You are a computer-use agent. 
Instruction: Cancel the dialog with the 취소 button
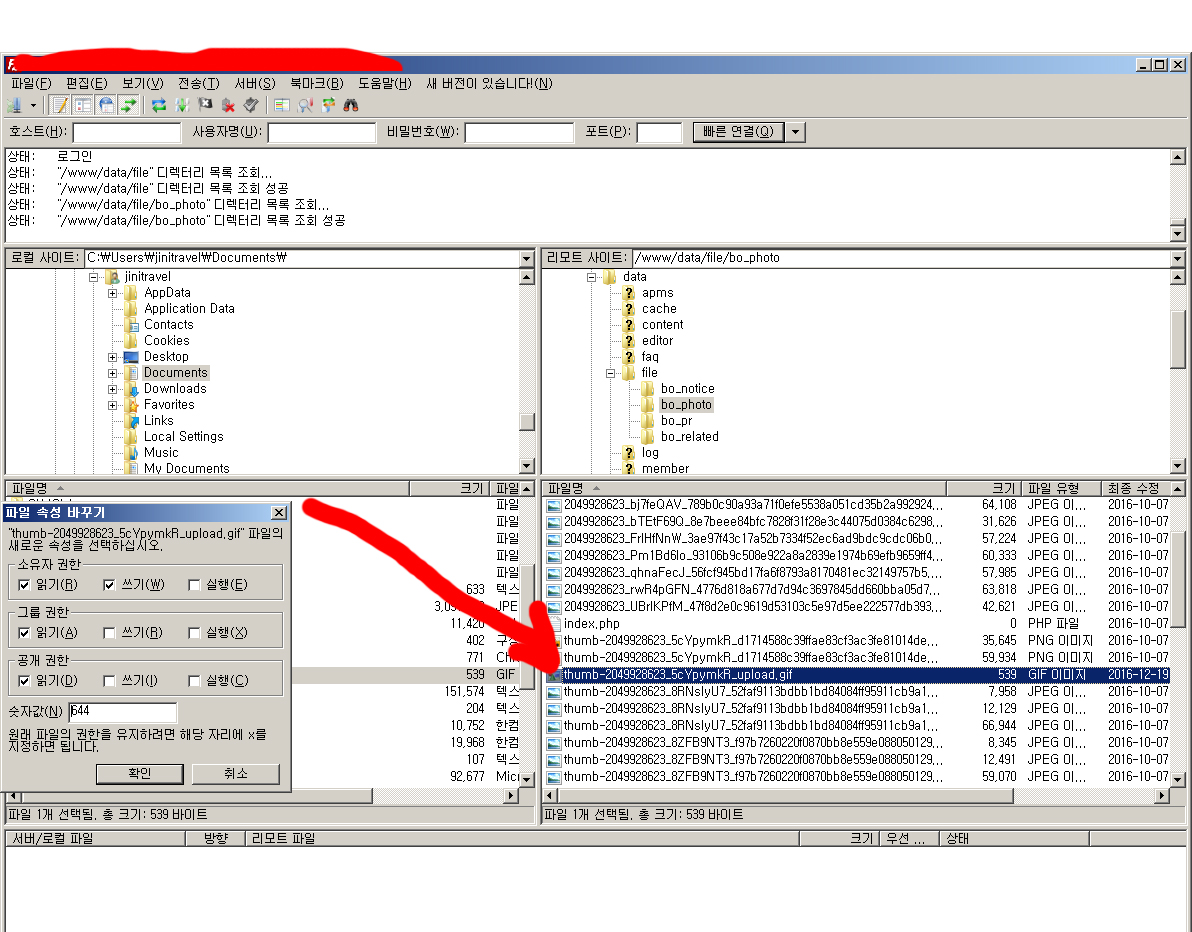(x=236, y=773)
